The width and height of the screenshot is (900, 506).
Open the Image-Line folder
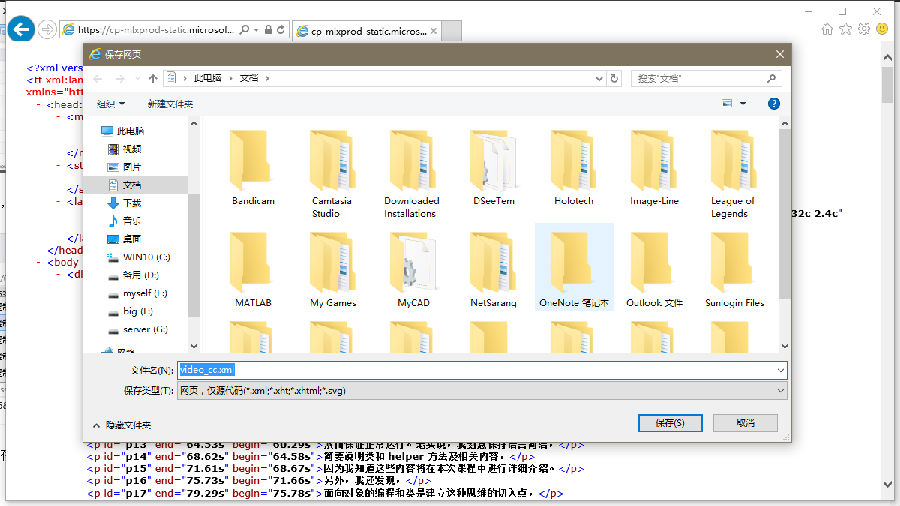(x=654, y=168)
